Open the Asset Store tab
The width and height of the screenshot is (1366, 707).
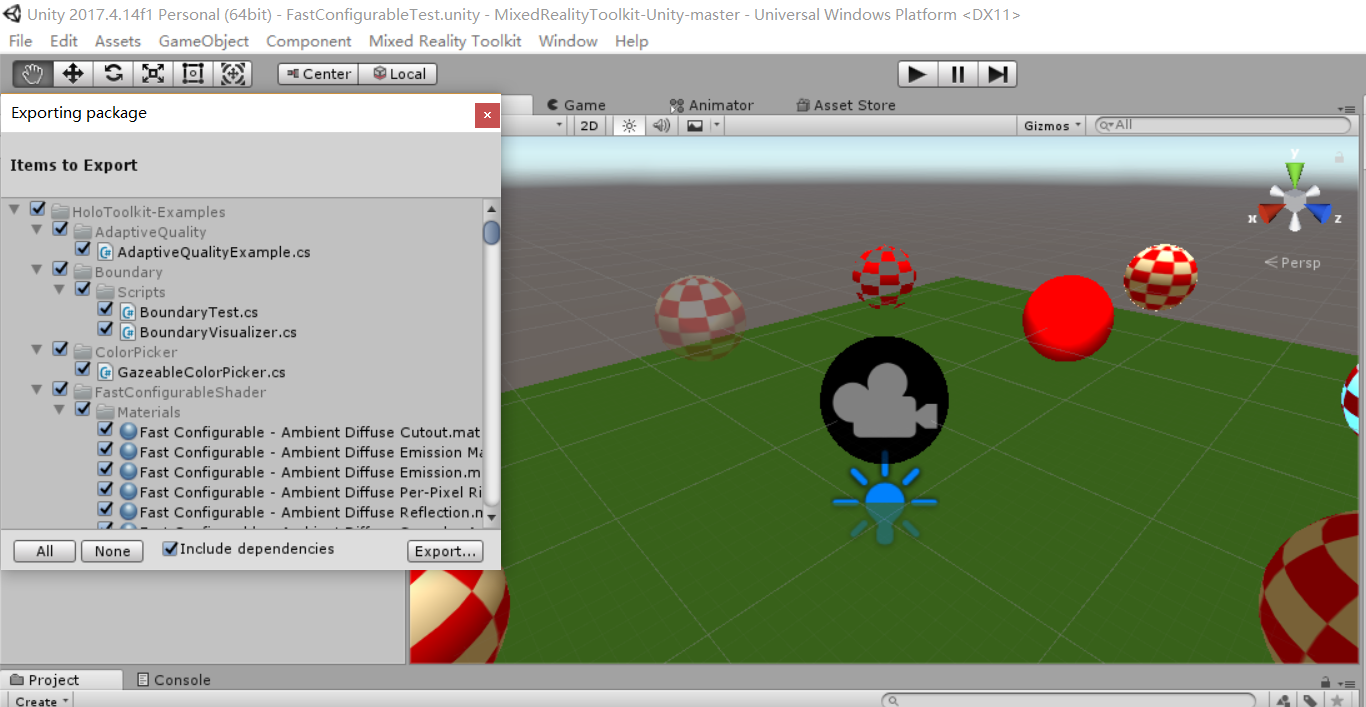(x=846, y=105)
